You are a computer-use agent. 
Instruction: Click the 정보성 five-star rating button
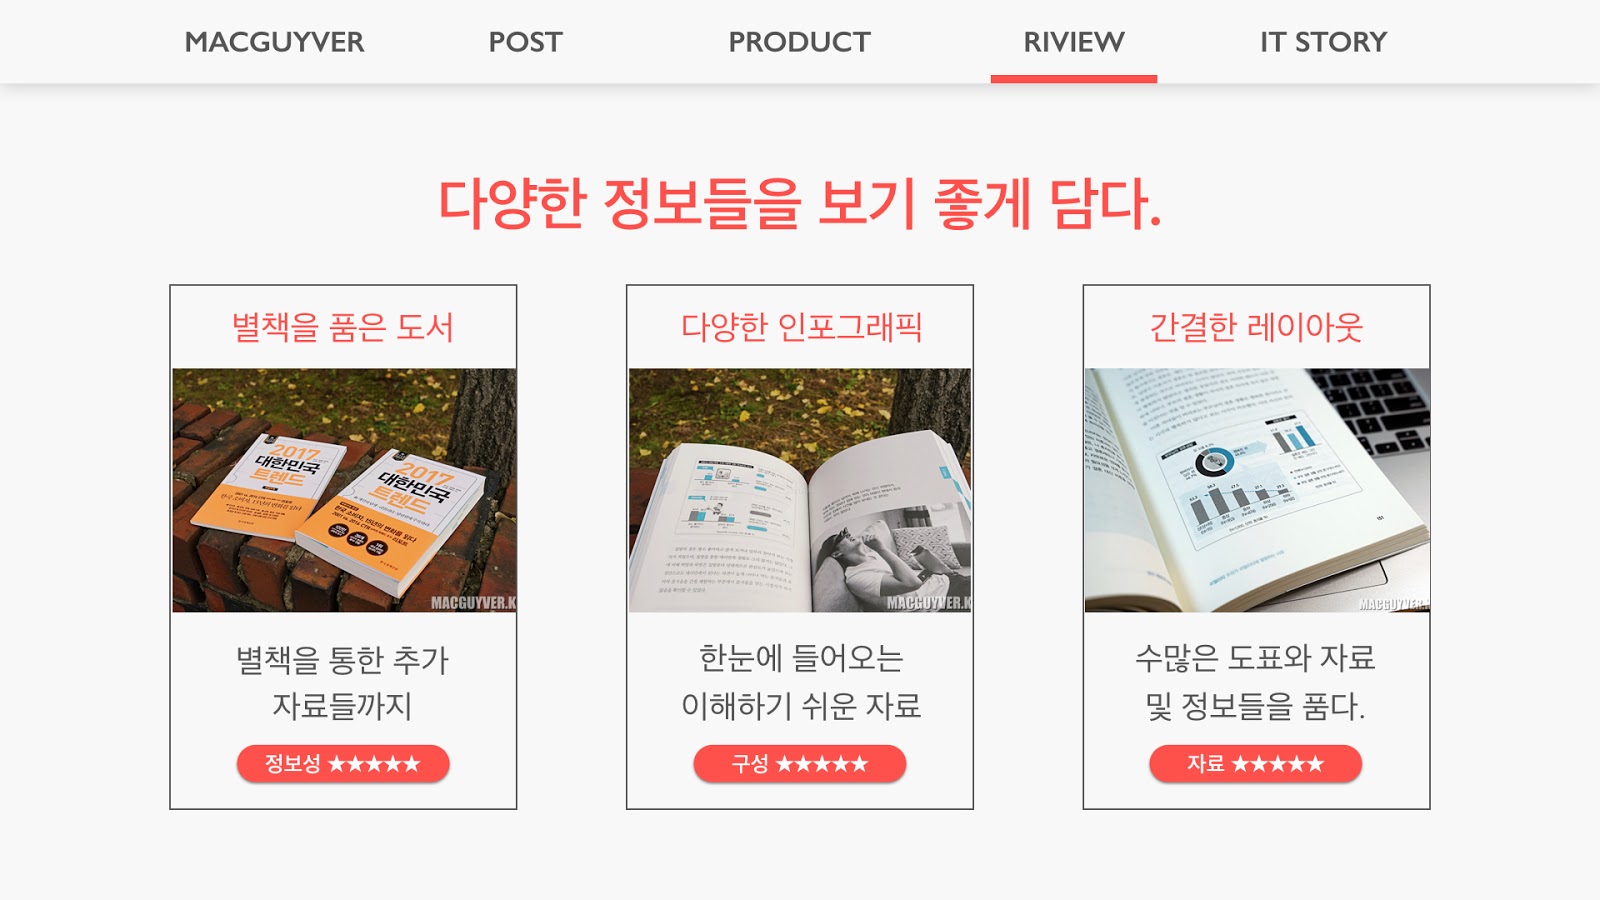point(343,764)
